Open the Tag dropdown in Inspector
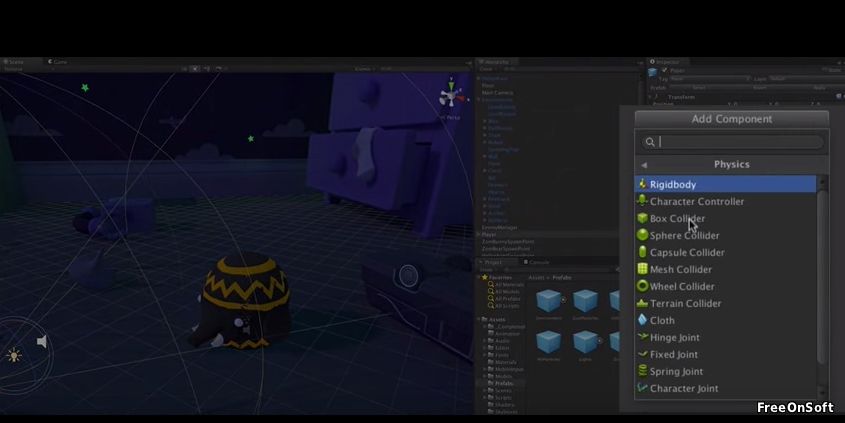 (x=710, y=79)
